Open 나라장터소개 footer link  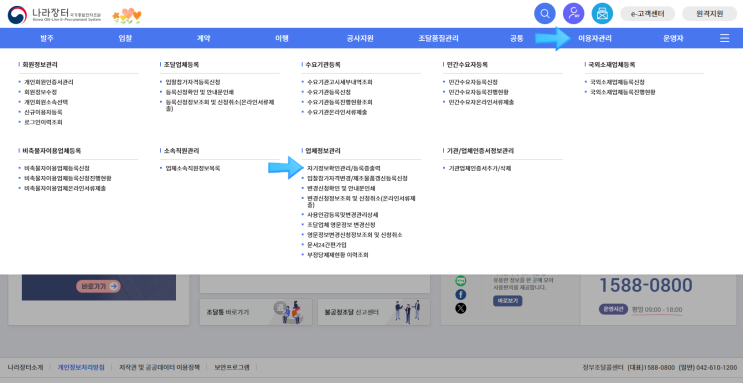click(25, 367)
